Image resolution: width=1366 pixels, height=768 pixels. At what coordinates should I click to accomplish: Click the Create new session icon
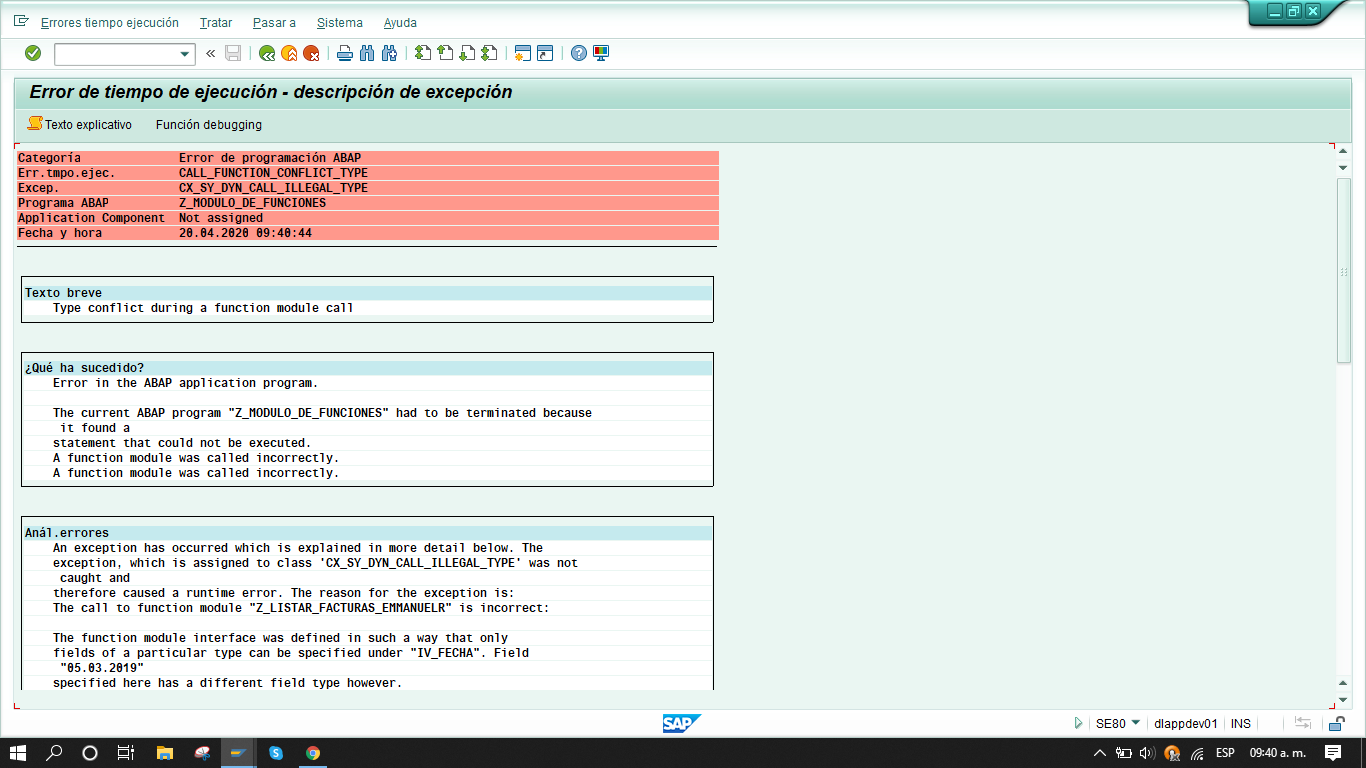pyautogui.click(x=522, y=53)
